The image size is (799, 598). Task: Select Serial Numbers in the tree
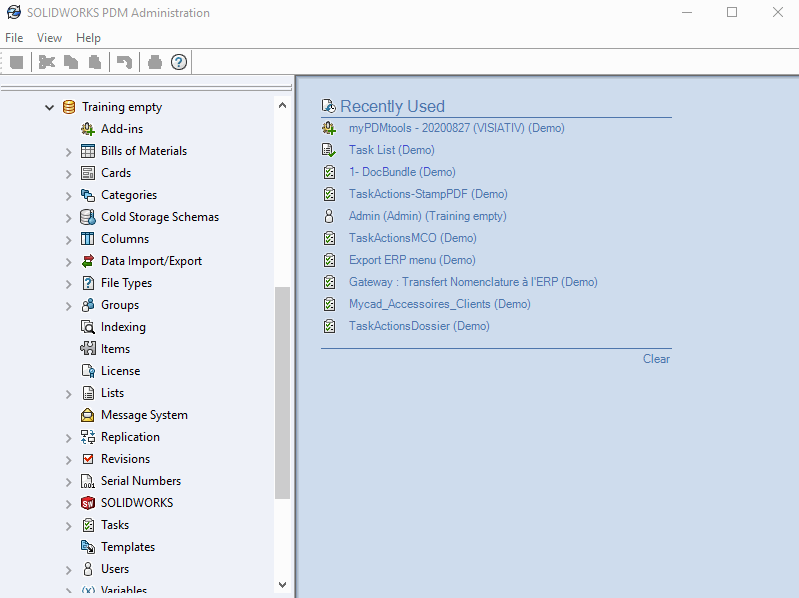141,481
